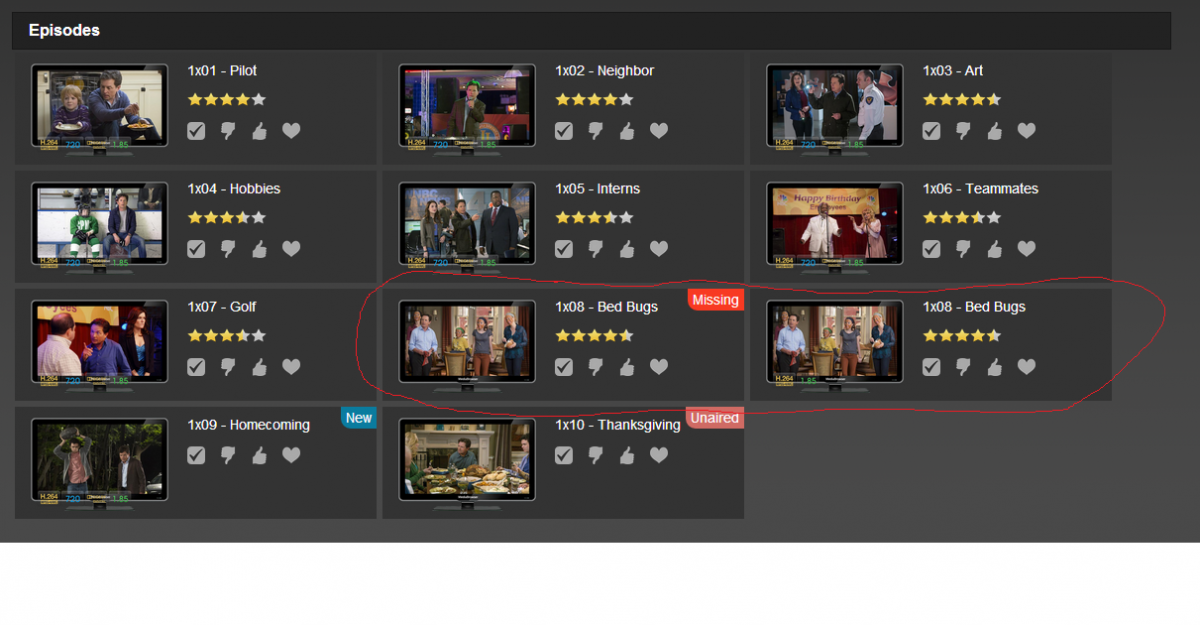Image resolution: width=1200 pixels, height=625 pixels.
Task: Click the Unaired badge on Thanksgiving
Action: (x=715, y=418)
